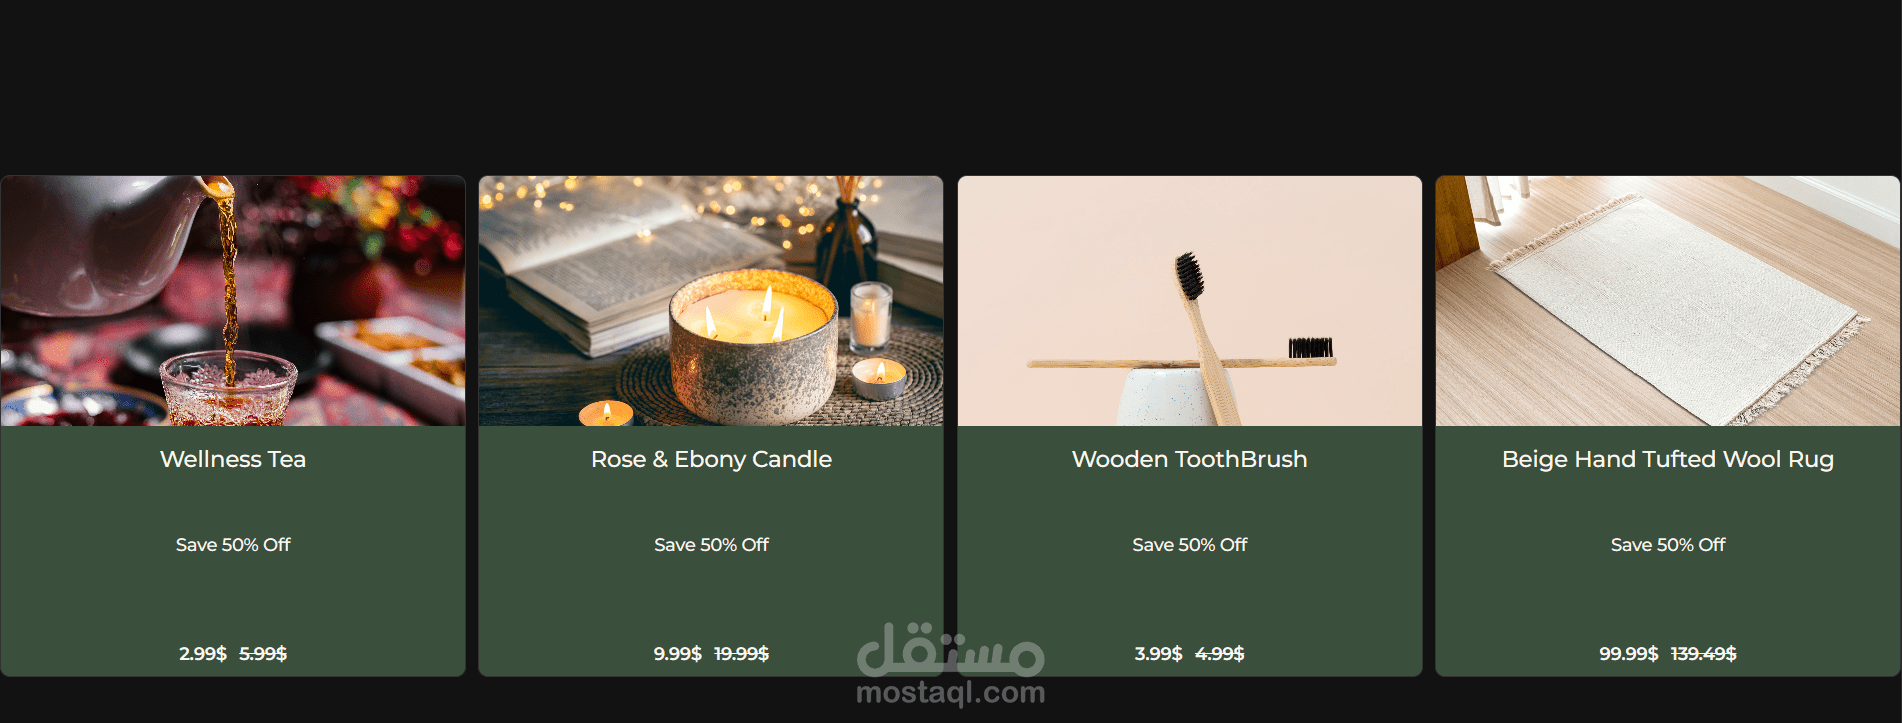Open the Wellness Tea product image
The height and width of the screenshot is (723, 1902).
233,301
